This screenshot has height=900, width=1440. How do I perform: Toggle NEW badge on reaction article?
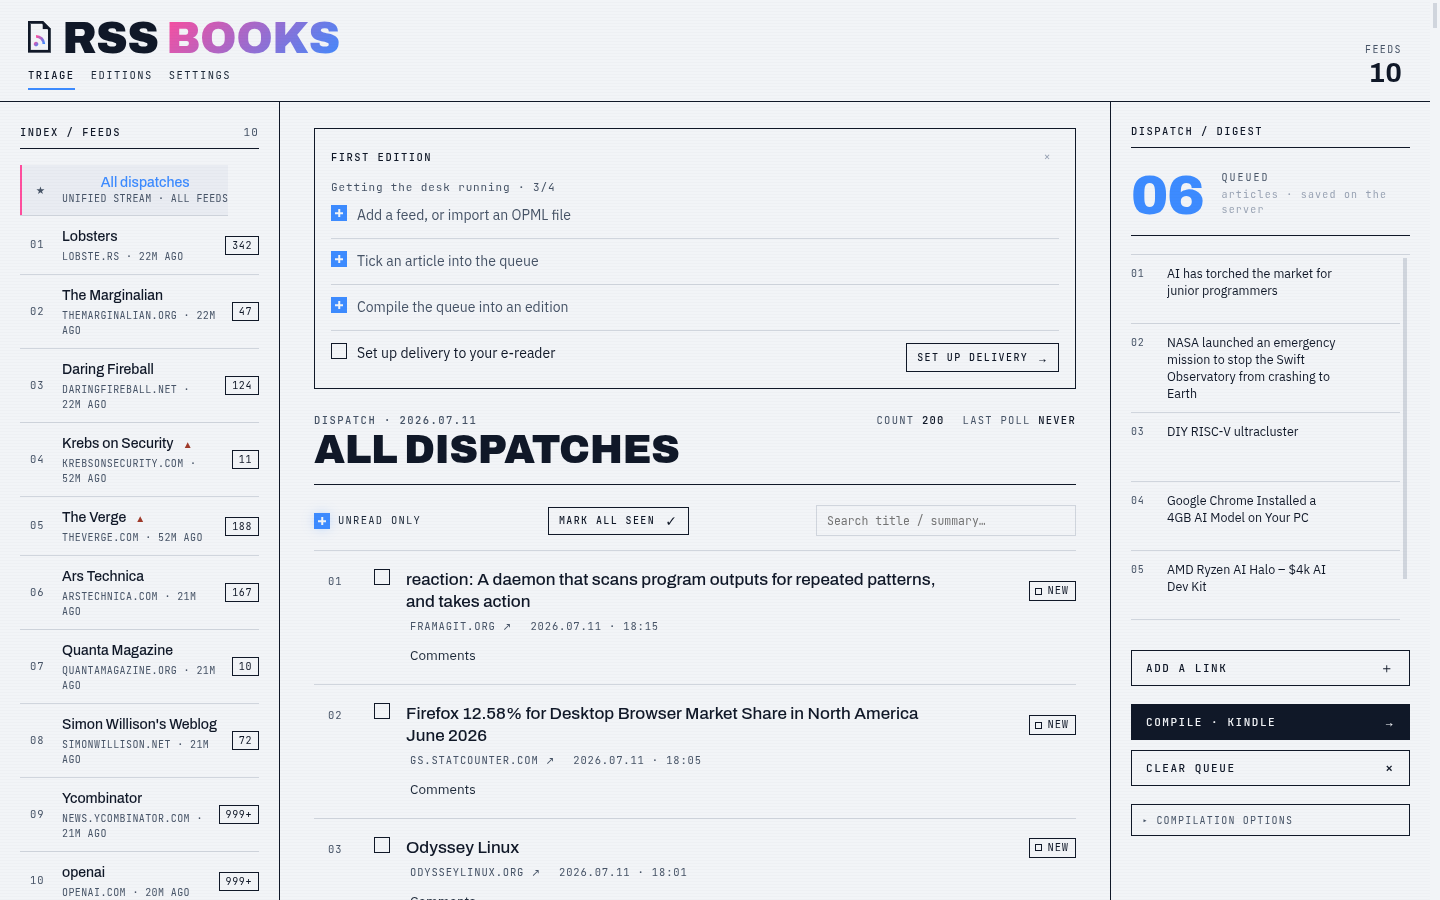click(1052, 591)
